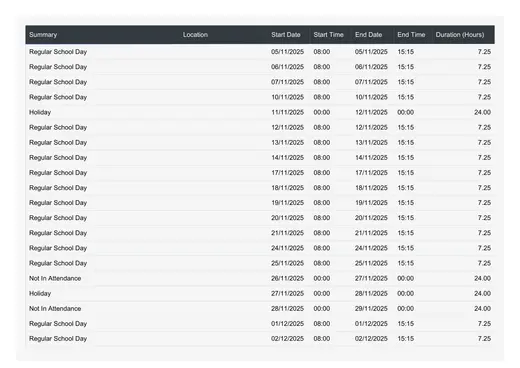
Task: Click start date 11/11/2025
Action: [287, 112]
